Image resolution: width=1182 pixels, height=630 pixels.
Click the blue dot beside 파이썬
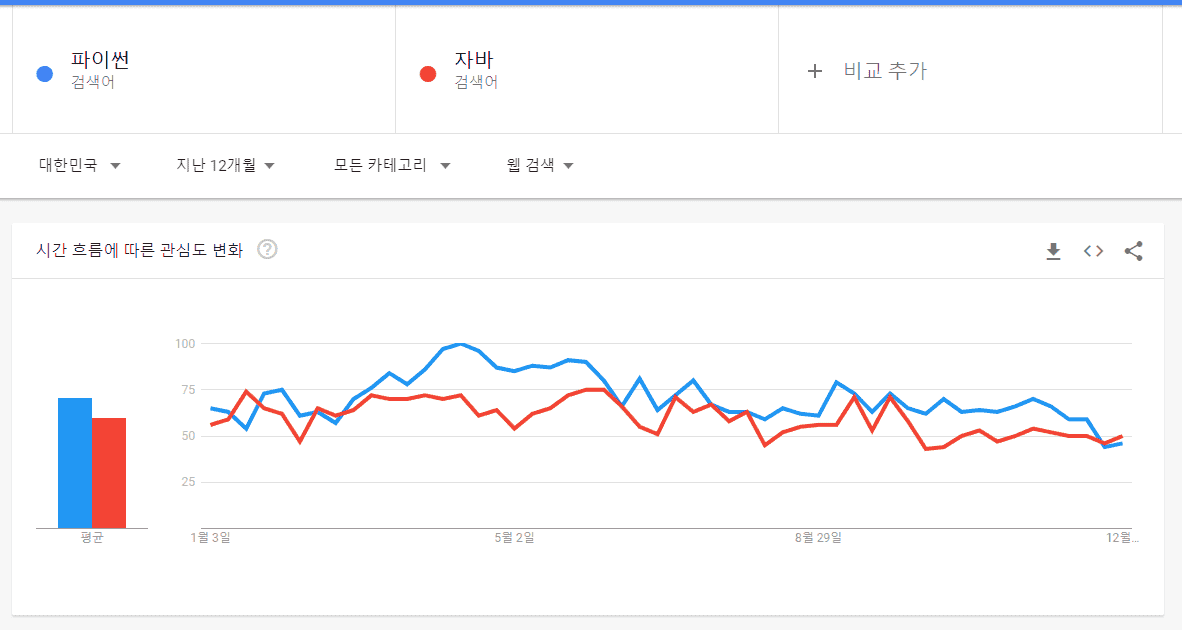pos(44,73)
